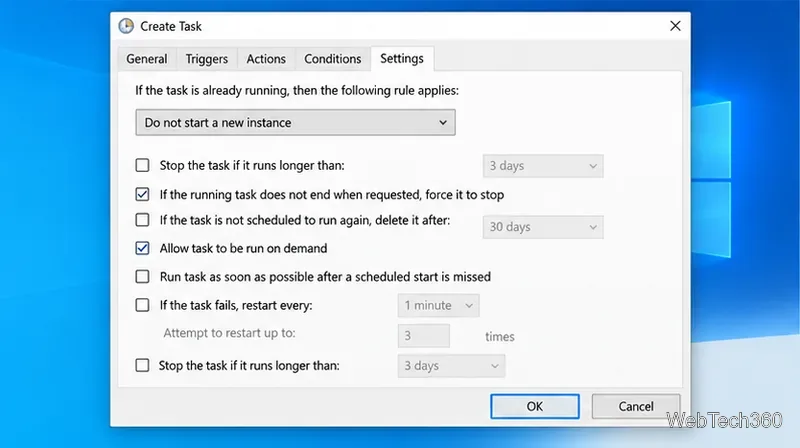Enable 'If the task fails, restart every' checkbox
This screenshot has height=448, width=800.
142,305
